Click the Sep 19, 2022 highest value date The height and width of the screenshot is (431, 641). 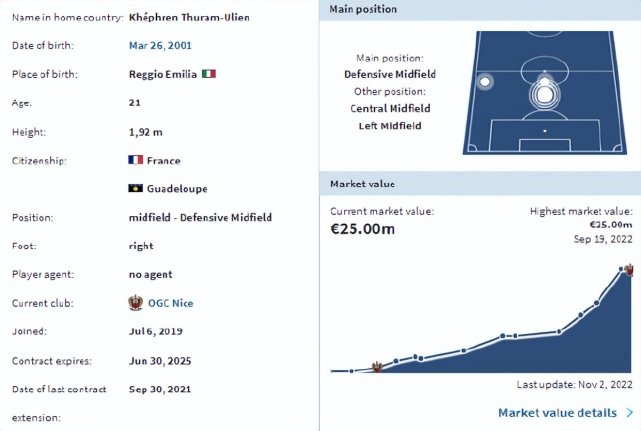pos(603,239)
